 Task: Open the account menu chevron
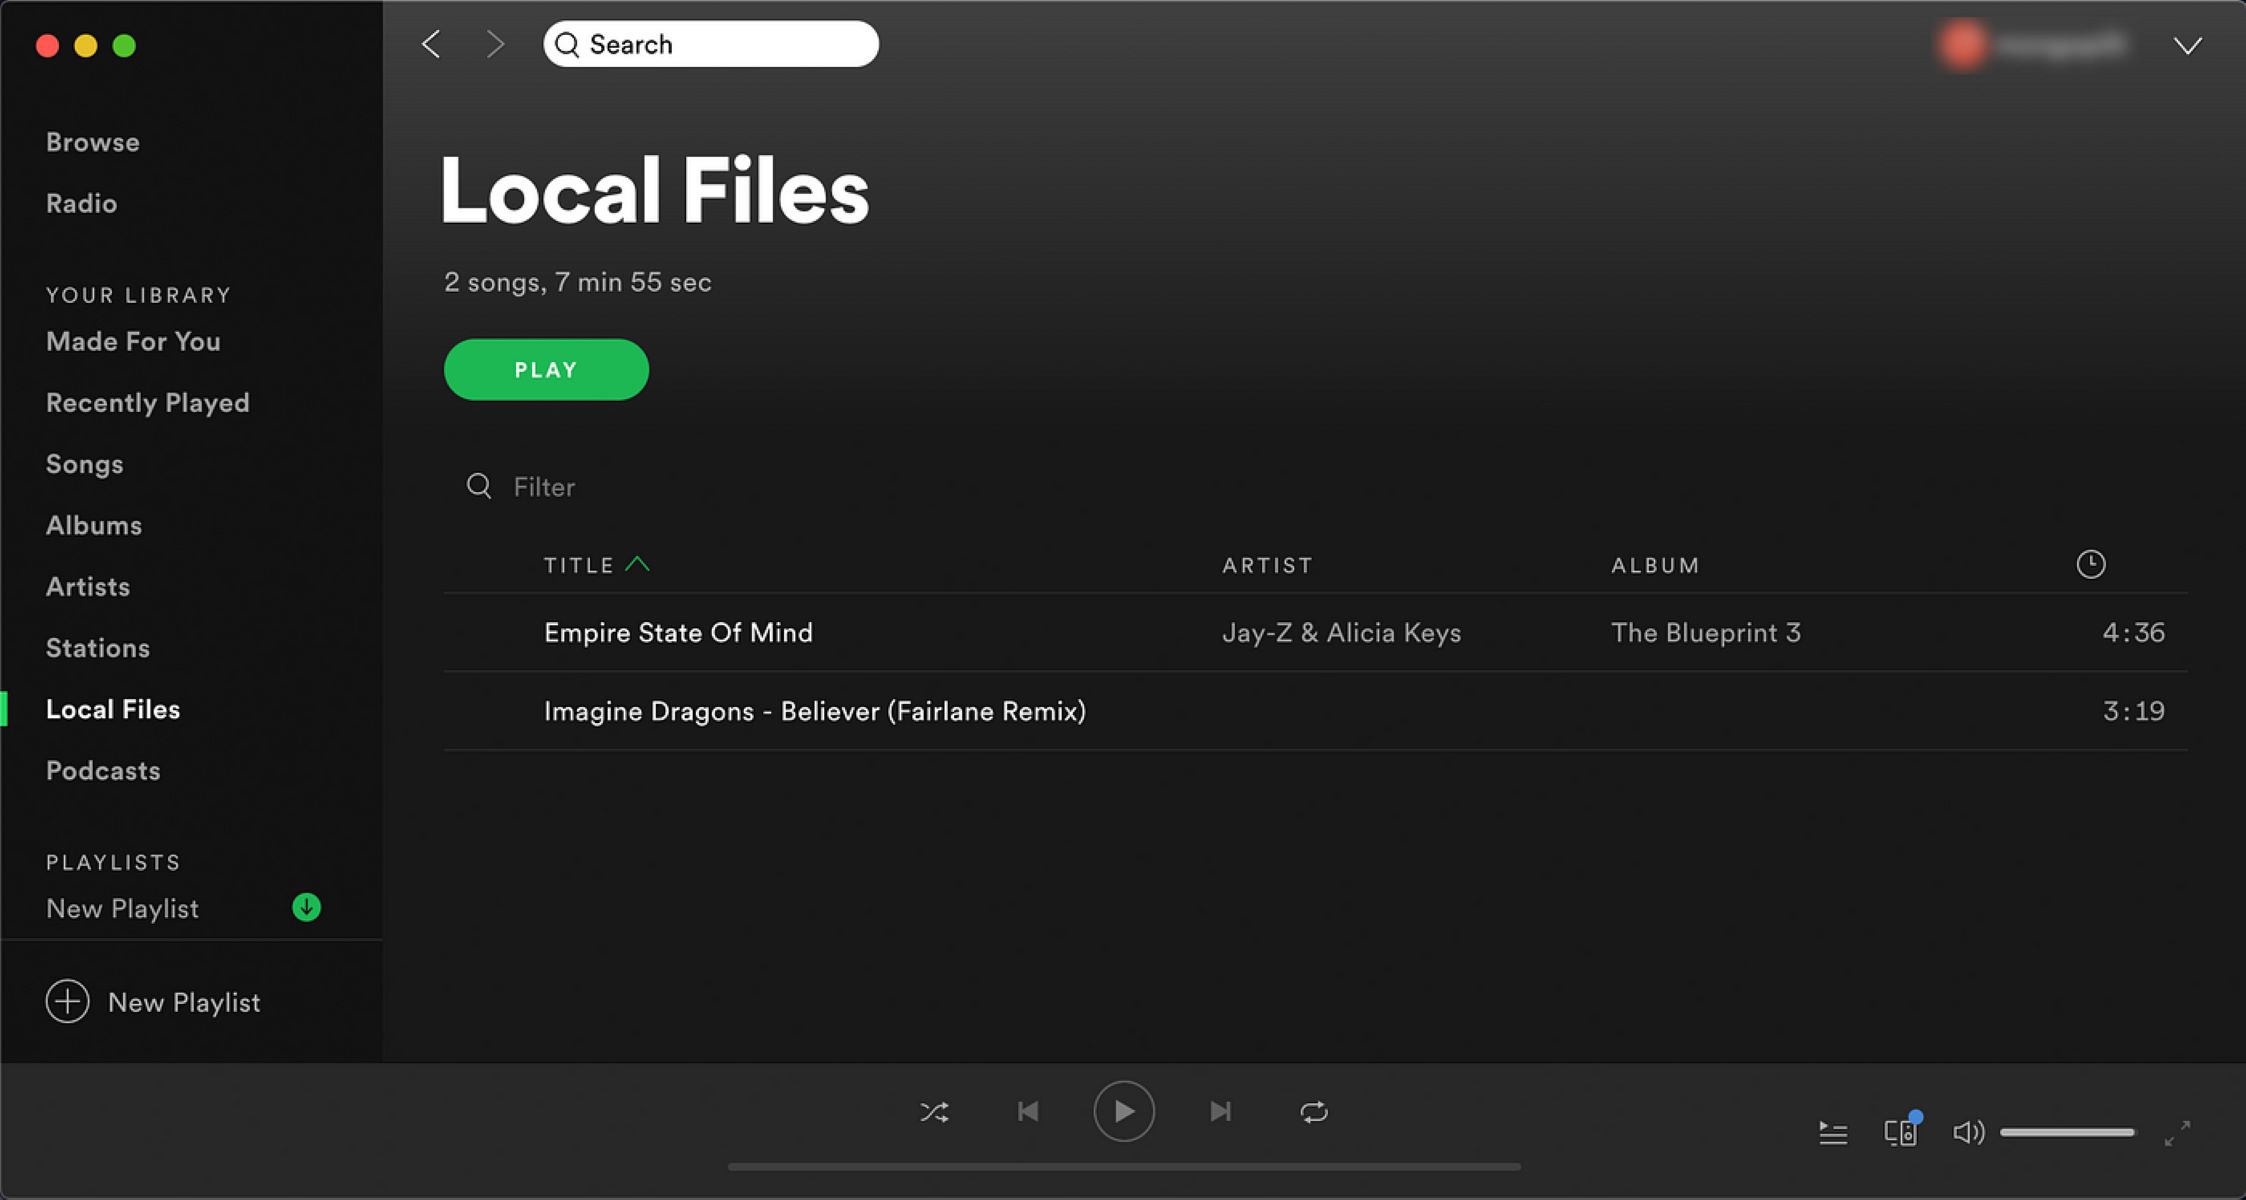pyautogui.click(x=2188, y=46)
